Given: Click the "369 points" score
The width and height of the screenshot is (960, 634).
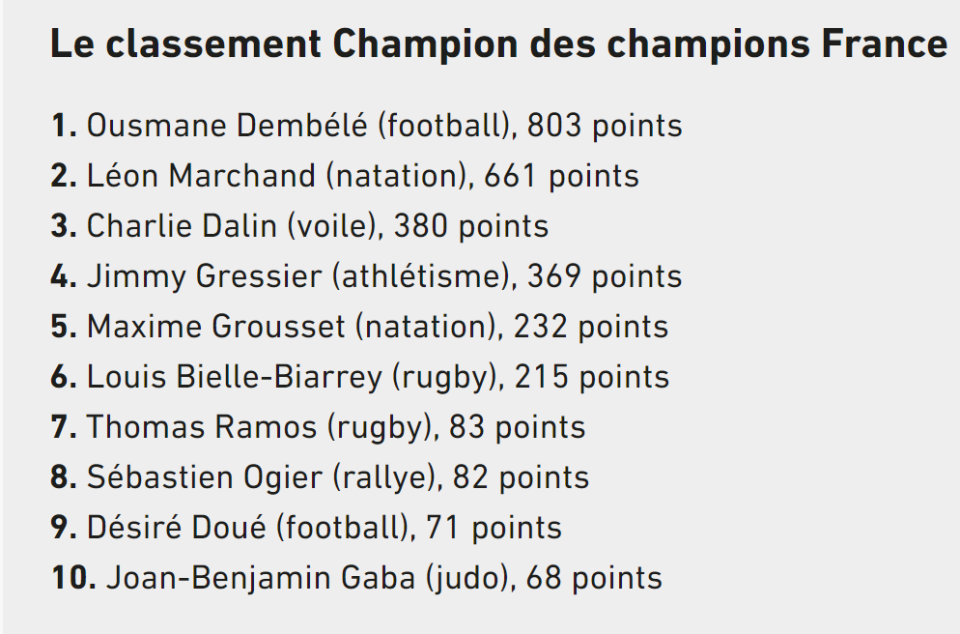Looking at the screenshot, I should (605, 276).
